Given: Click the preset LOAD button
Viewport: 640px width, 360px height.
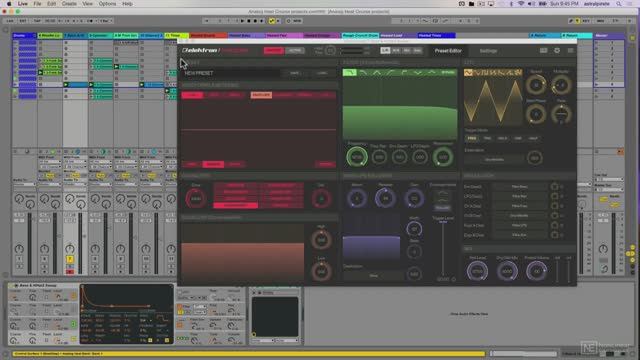Looking at the screenshot, I should click(322, 73).
